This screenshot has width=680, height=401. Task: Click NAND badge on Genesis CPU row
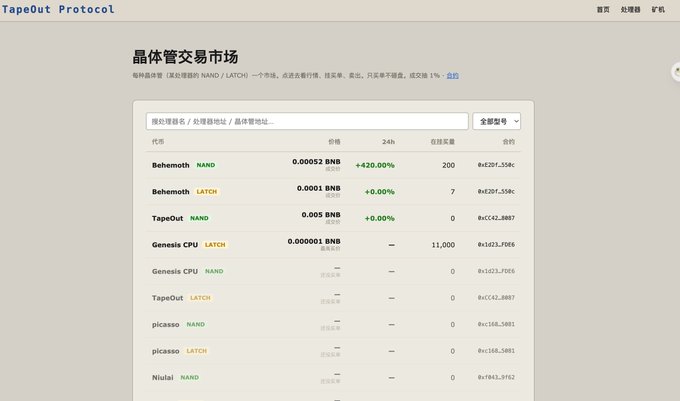tap(214, 271)
